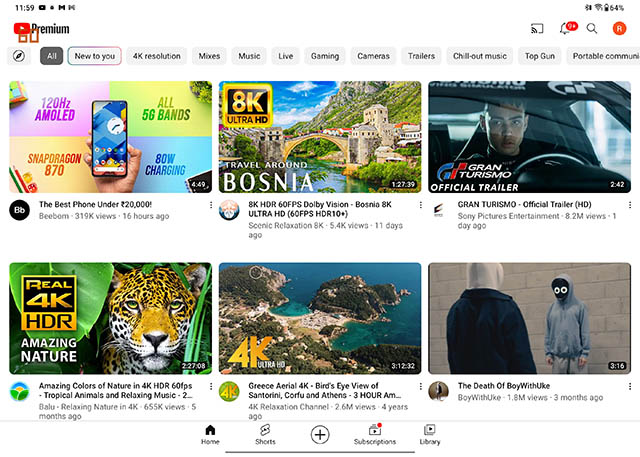Open options for Death Of BoyWithUke video
The image size is (640, 457).
click(630, 386)
